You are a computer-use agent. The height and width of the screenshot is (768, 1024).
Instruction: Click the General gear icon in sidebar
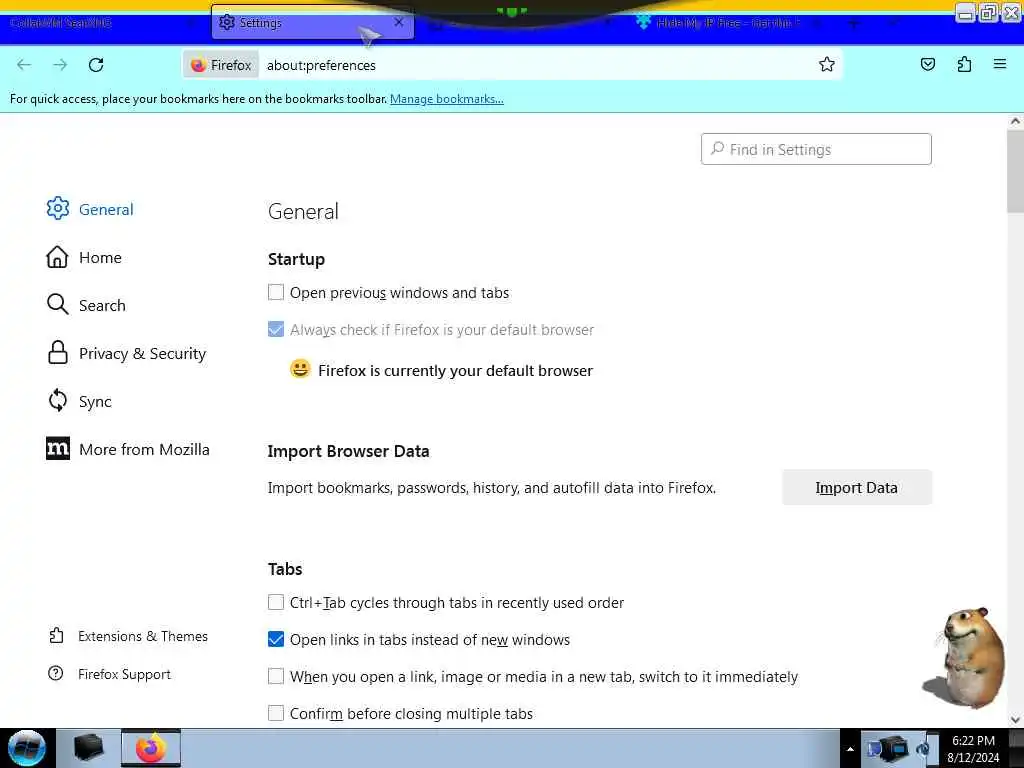[57, 208]
